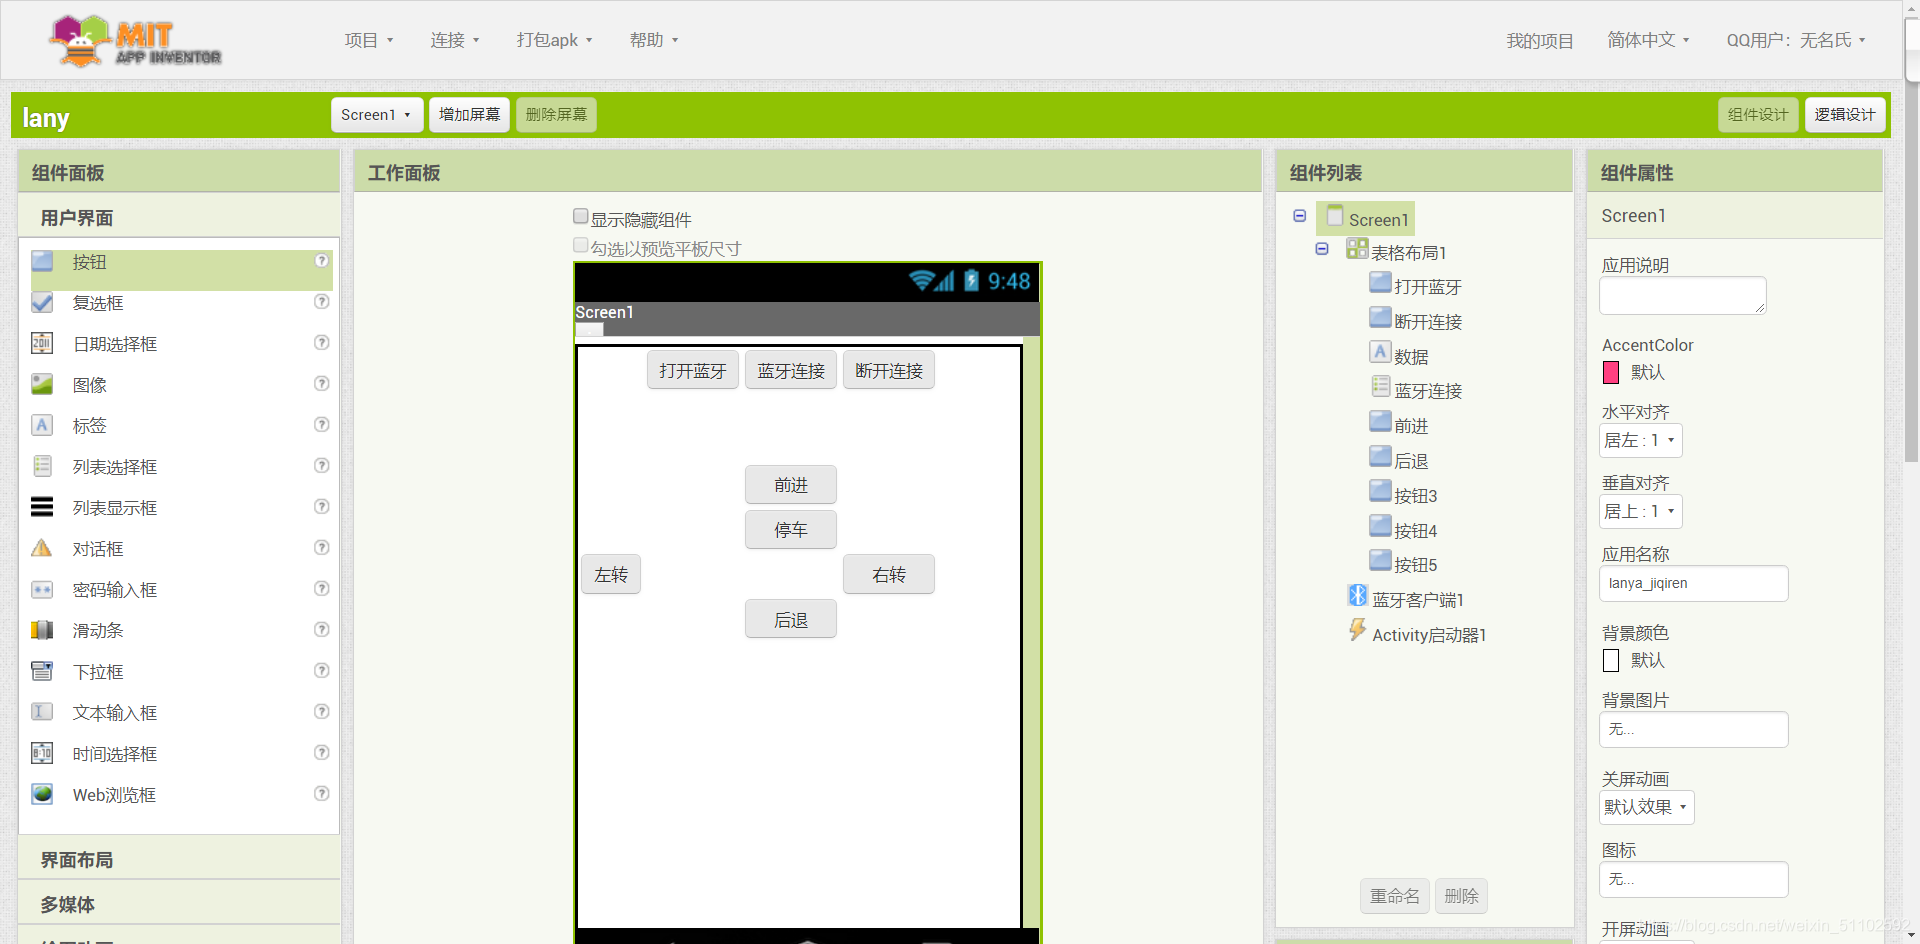Click the 重命名 button
1920x944 pixels.
pos(1395,896)
